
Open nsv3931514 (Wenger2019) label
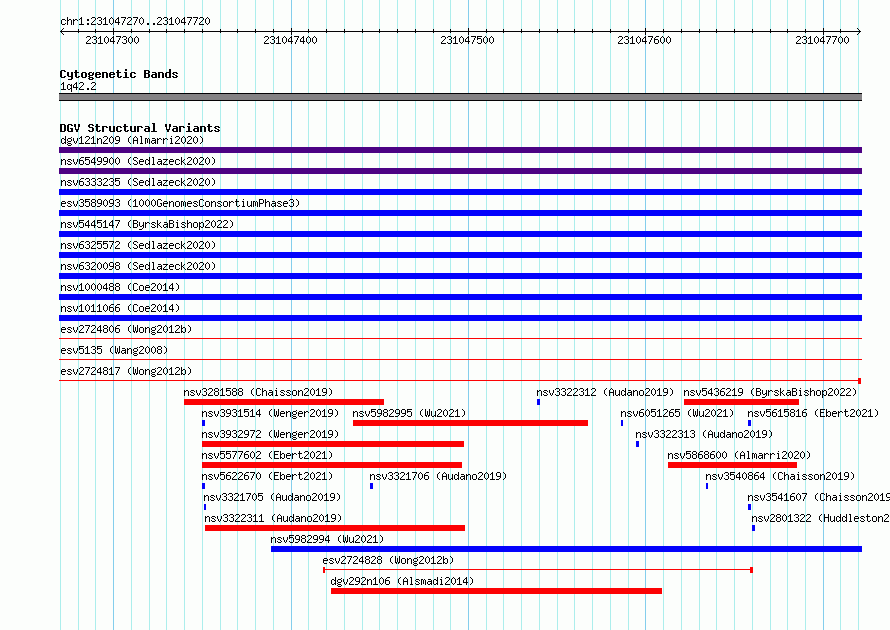270,413
